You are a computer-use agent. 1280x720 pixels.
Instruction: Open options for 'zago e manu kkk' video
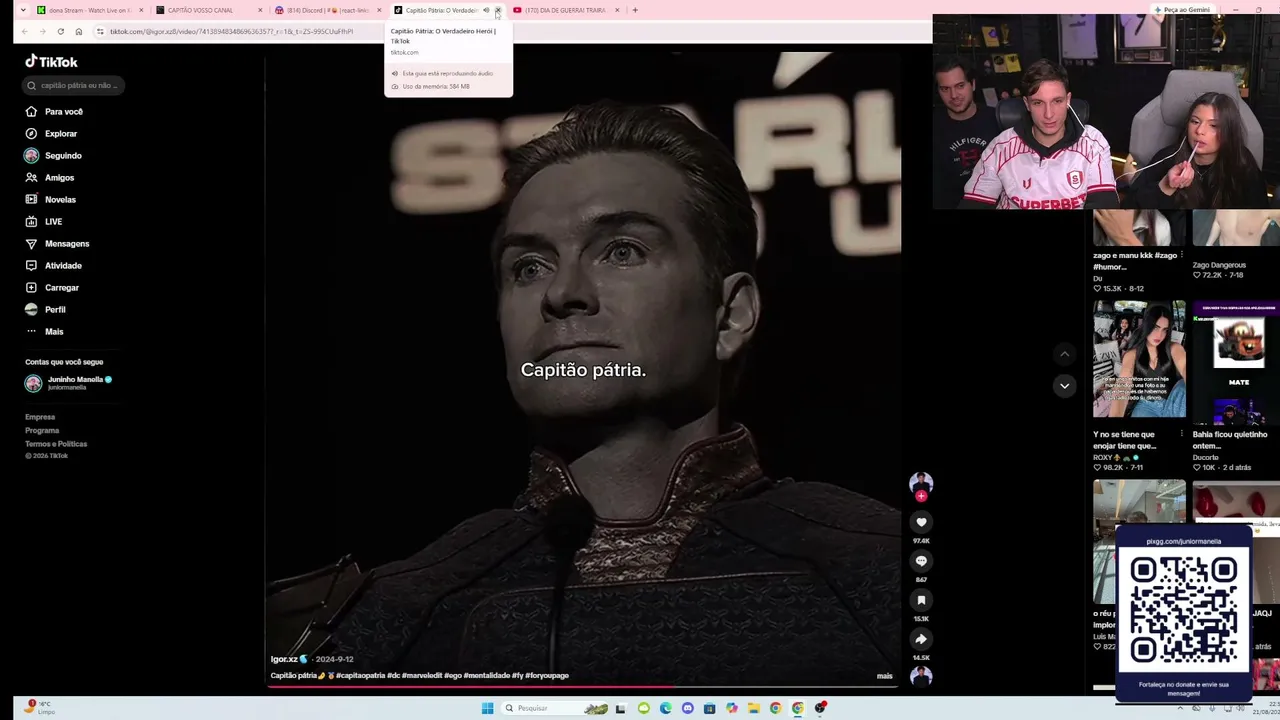tap(1182, 256)
